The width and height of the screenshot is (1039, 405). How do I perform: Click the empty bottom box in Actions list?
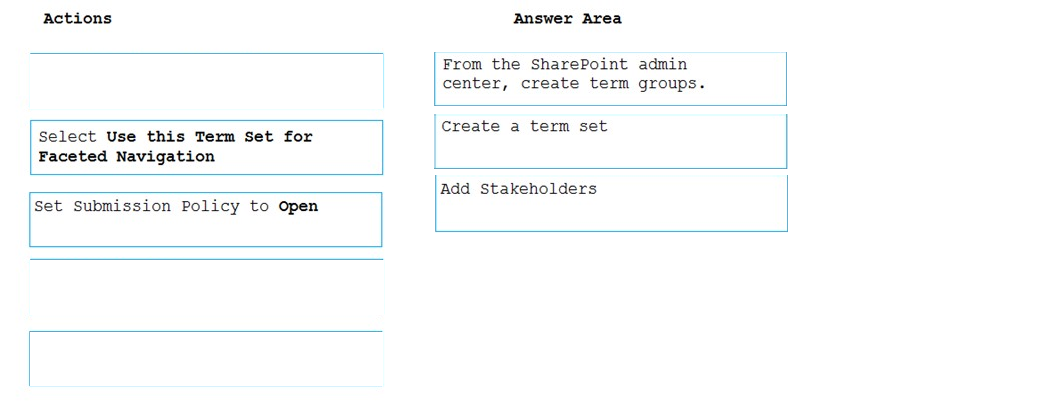[x=206, y=359]
